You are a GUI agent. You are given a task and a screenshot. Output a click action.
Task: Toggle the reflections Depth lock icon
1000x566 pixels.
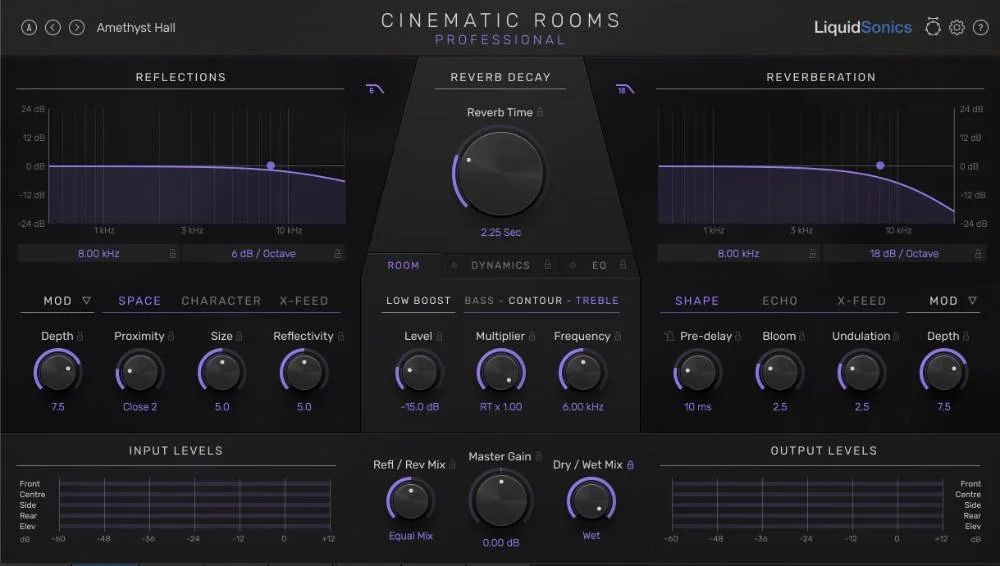pyautogui.click(x=80, y=336)
